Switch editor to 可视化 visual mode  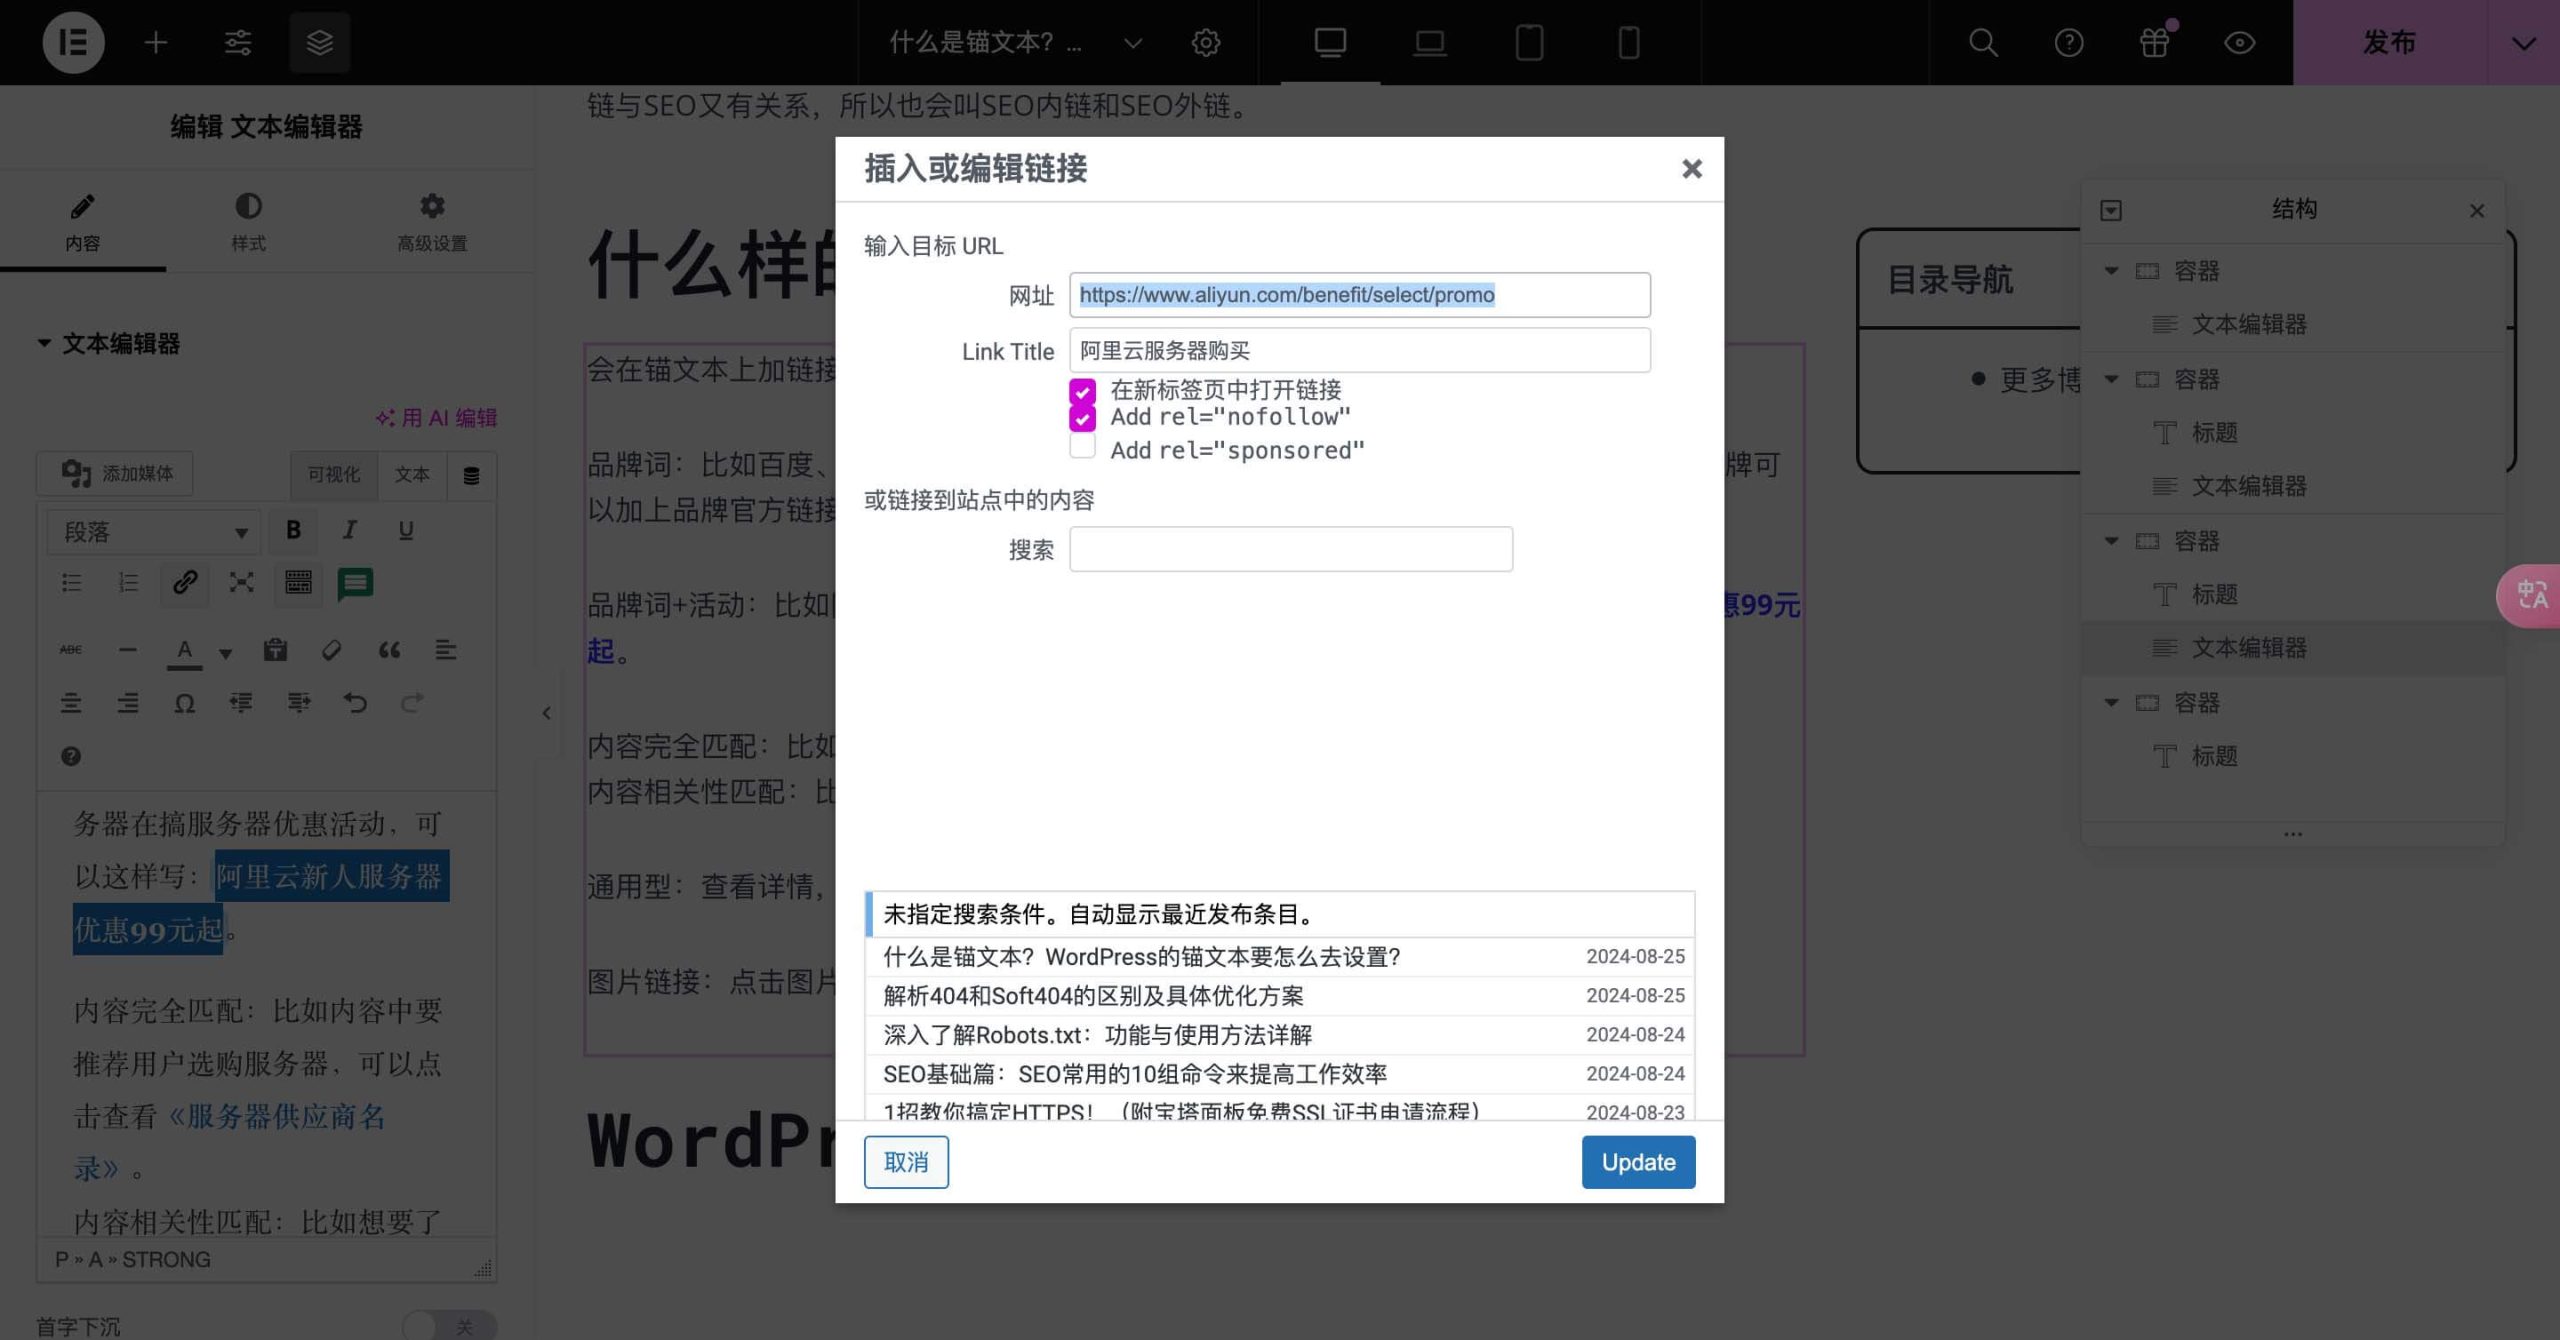tap(334, 474)
